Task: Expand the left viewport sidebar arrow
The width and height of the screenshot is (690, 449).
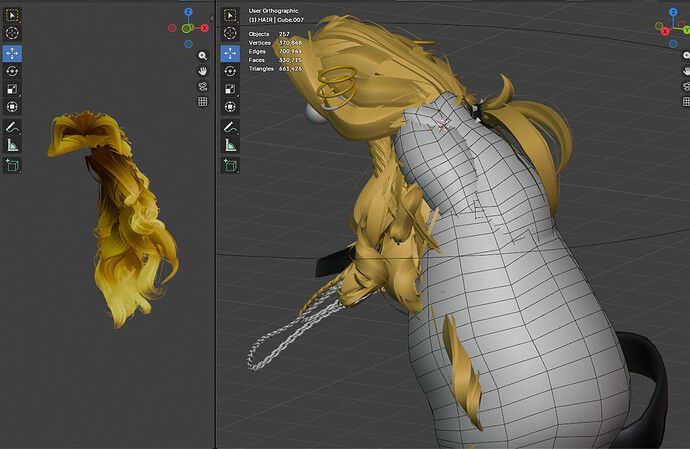Action: tap(212, 18)
